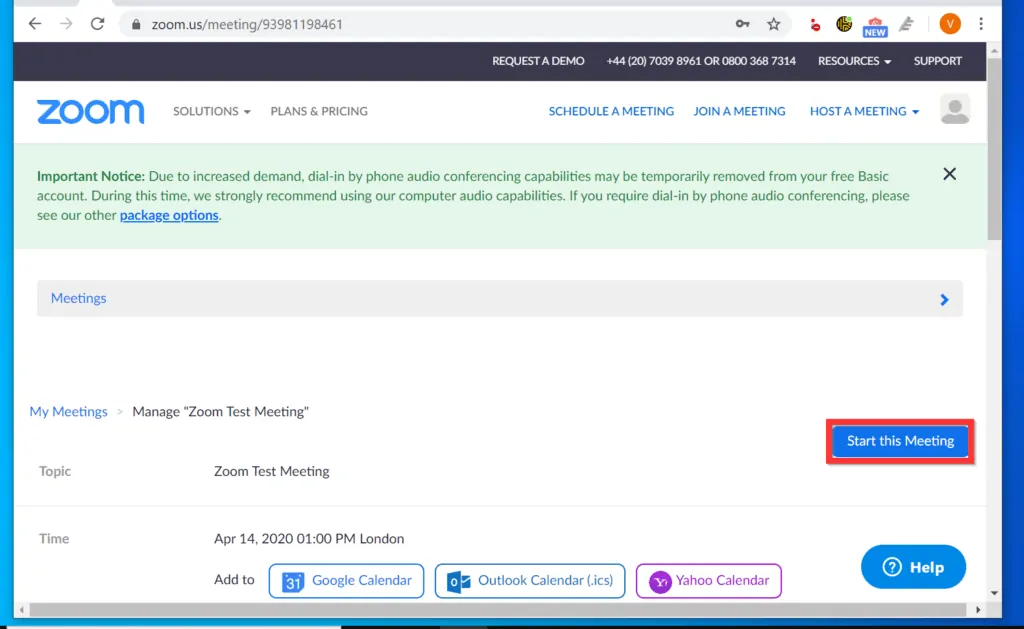Open the Chrome profile avatar V
Image resolution: width=1024 pixels, height=629 pixels.
point(950,24)
